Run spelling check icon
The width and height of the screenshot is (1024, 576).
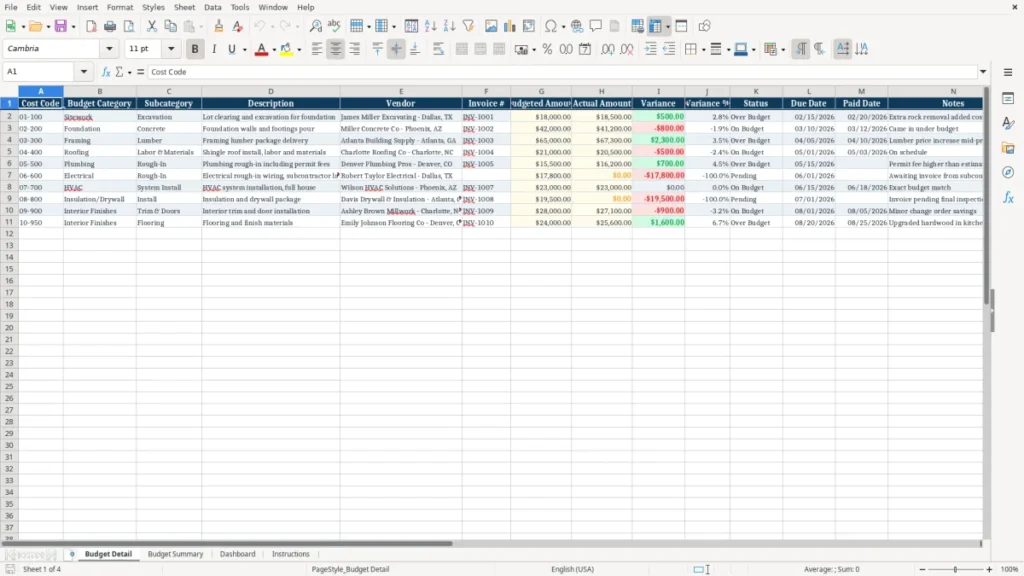point(334,26)
